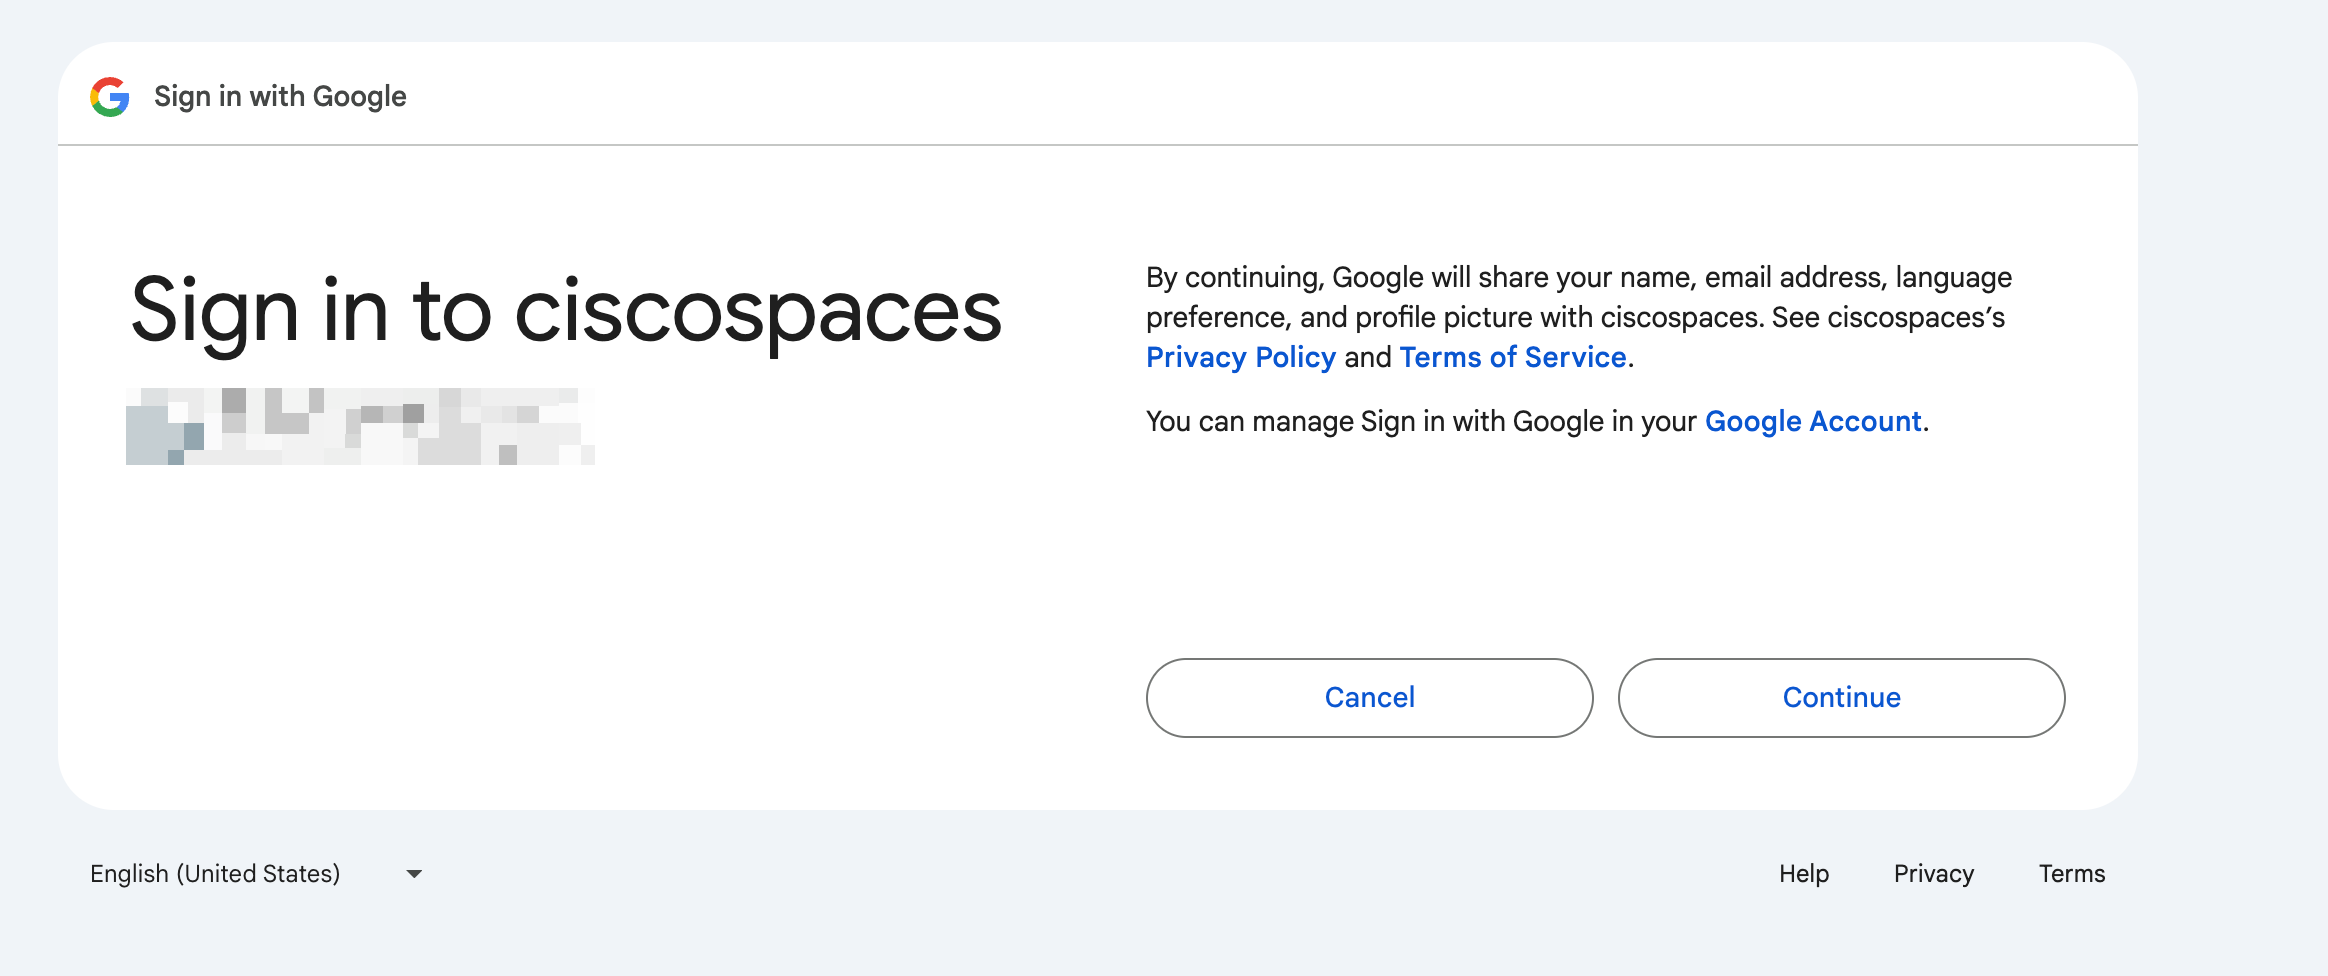Click the "Sign in with Google" header
The height and width of the screenshot is (976, 2328).
280,95
